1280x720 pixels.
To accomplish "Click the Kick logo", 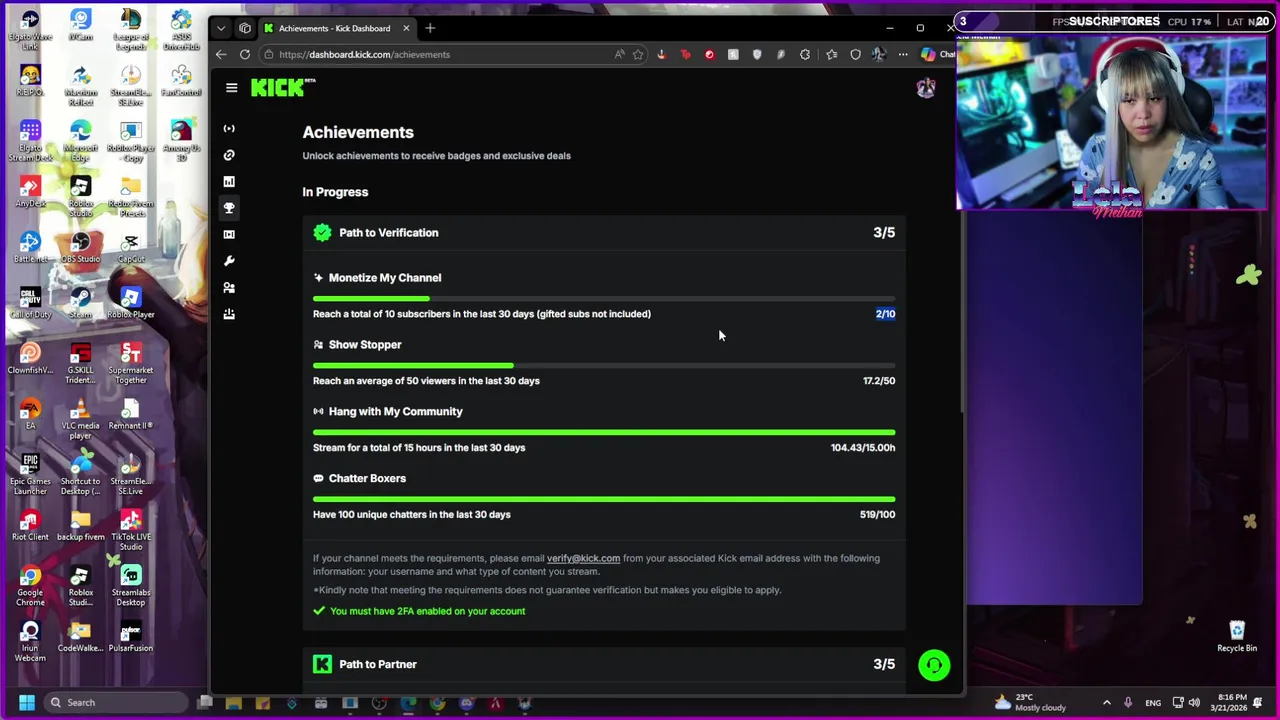I will (282, 88).
